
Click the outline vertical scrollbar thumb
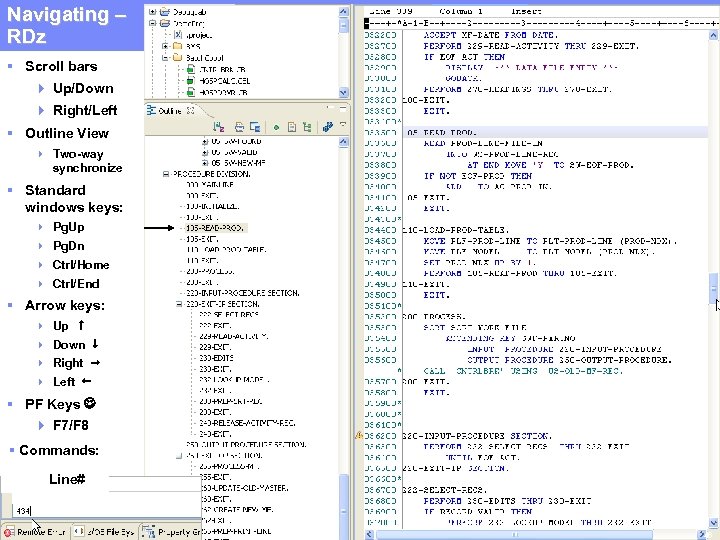pyautogui.click(x=343, y=505)
